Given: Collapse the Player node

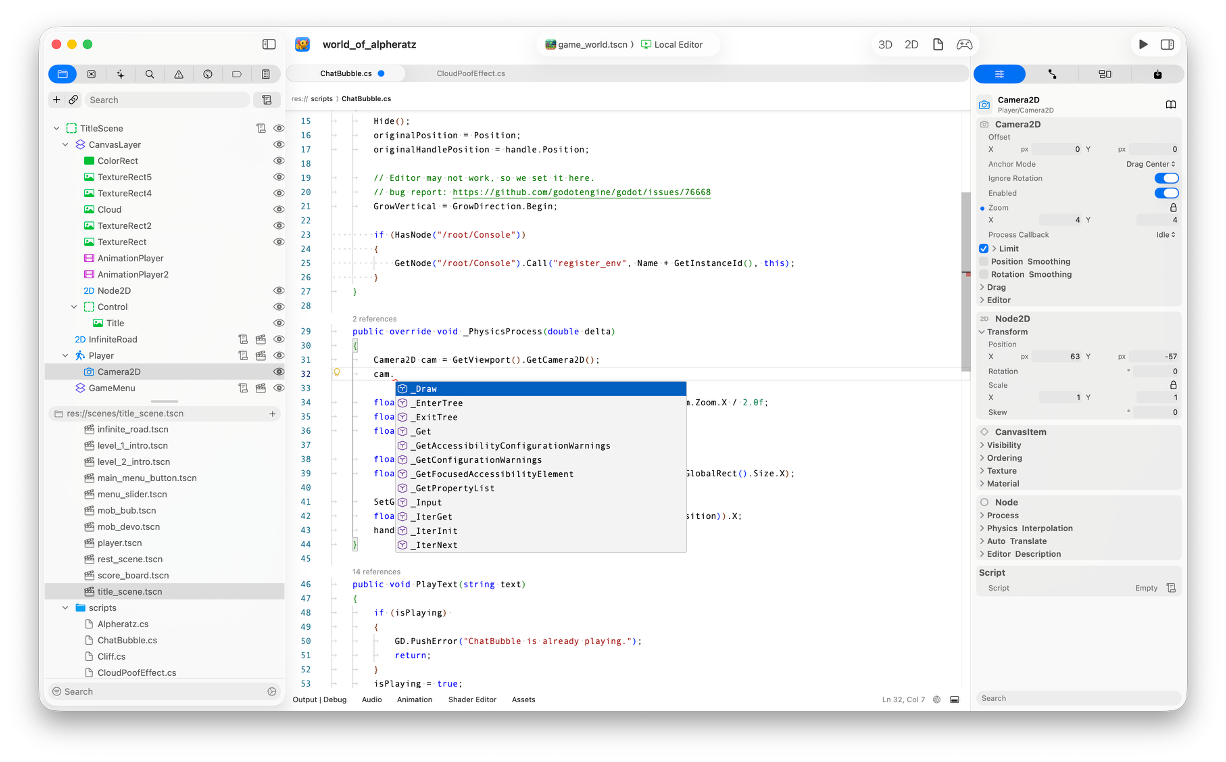Looking at the screenshot, I should [65, 355].
